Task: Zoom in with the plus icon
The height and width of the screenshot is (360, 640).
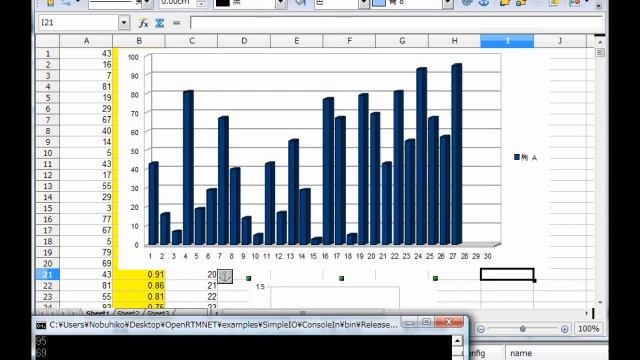Action: pyautogui.click(x=564, y=329)
